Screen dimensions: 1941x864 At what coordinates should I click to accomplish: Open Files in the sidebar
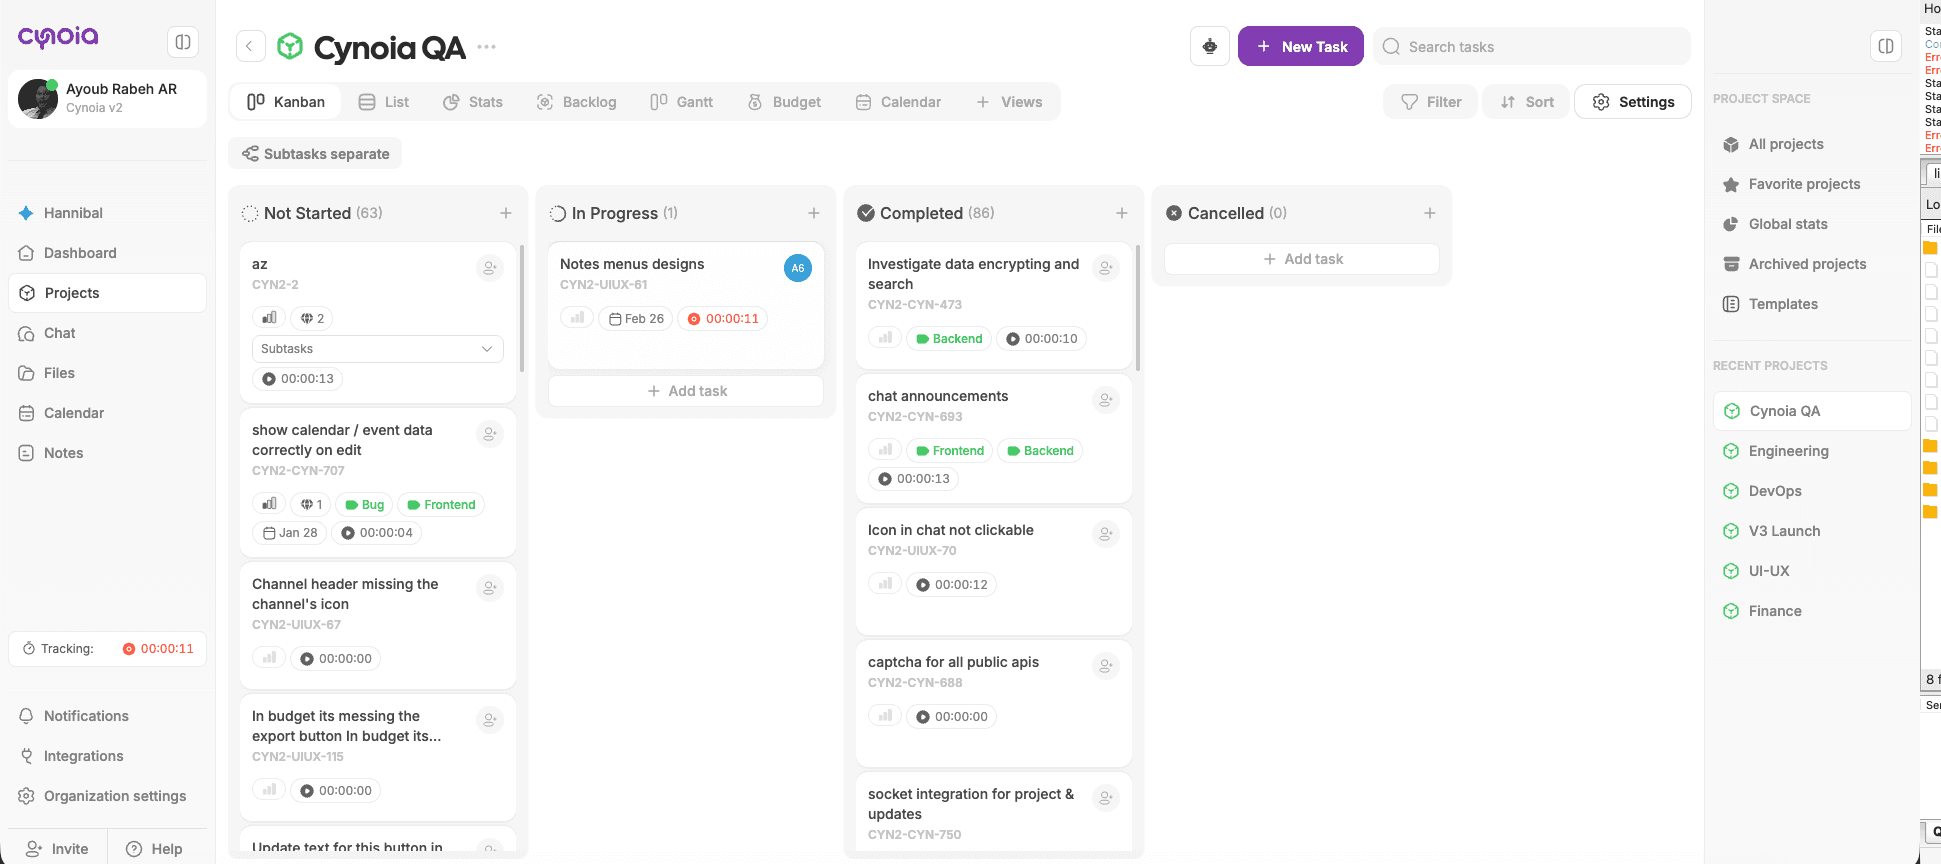(x=108, y=373)
